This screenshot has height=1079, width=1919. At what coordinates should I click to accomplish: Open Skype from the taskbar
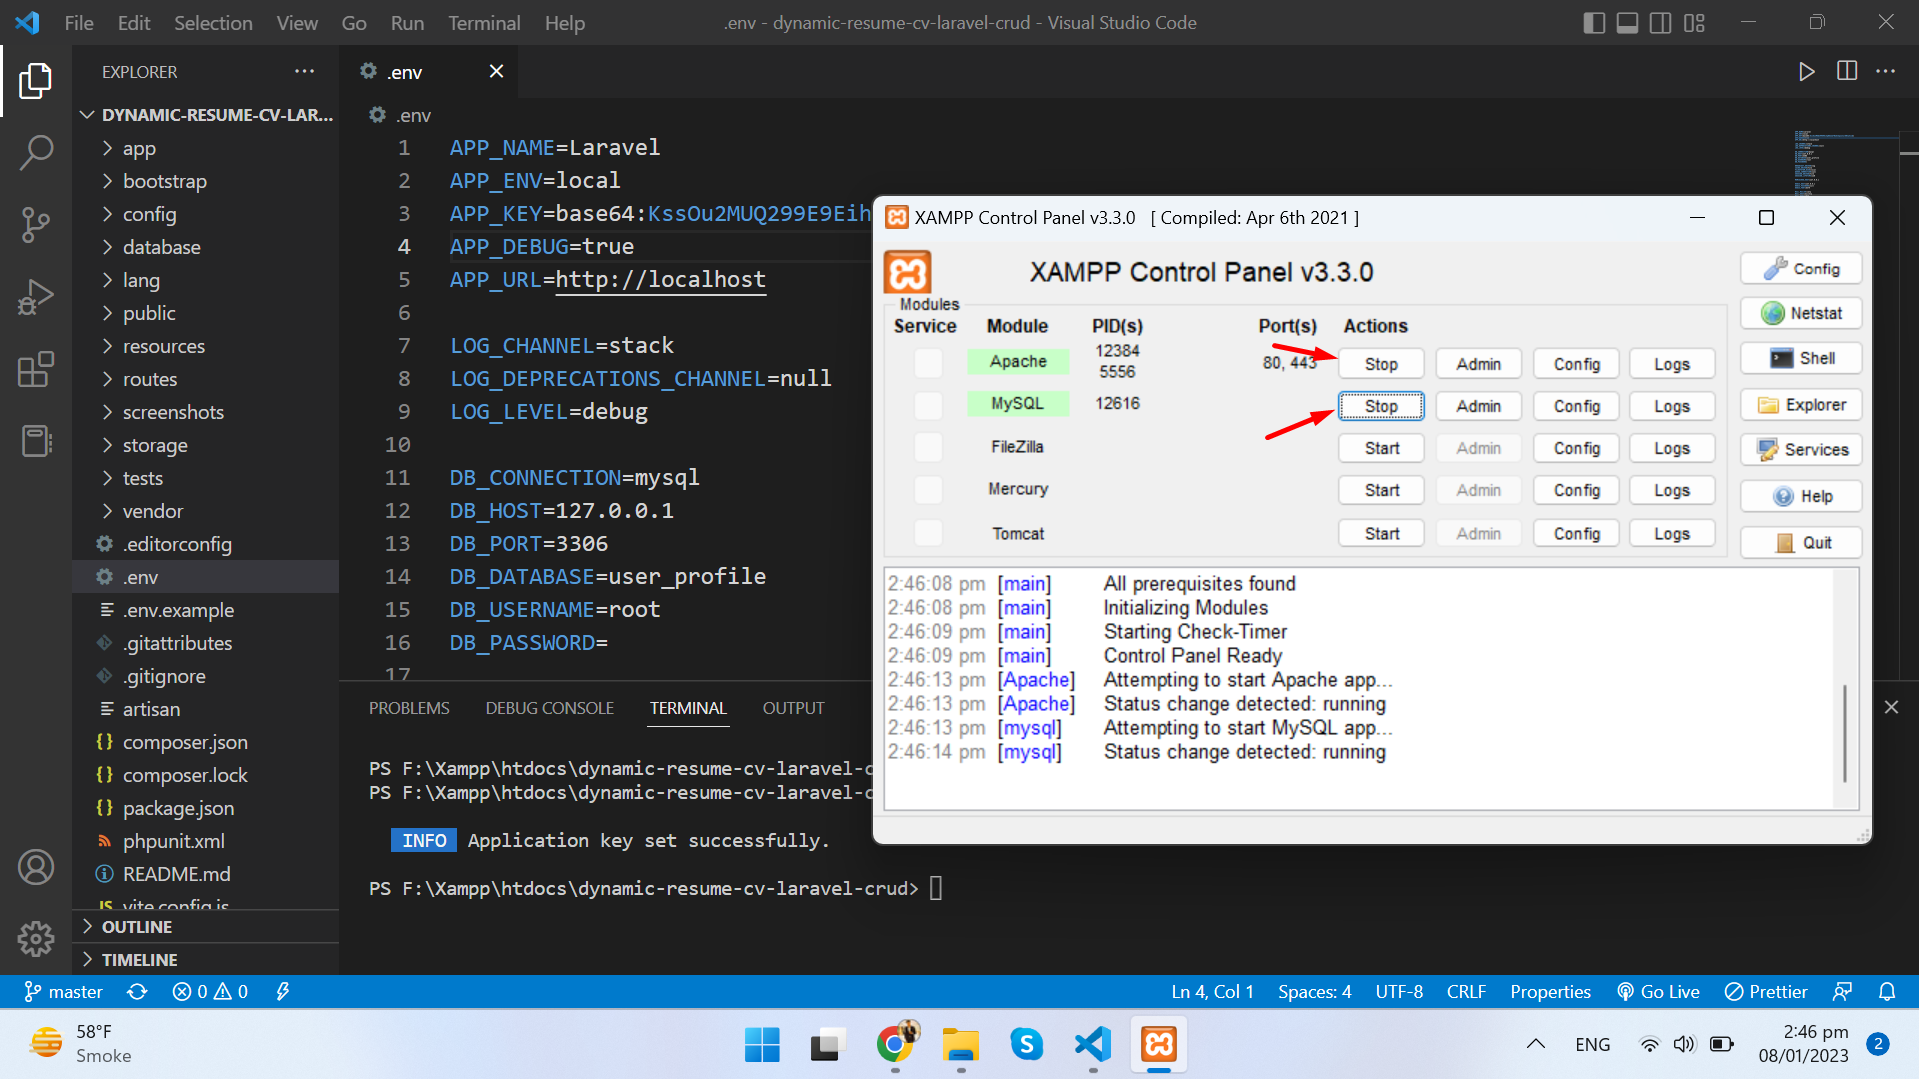coord(1027,1044)
